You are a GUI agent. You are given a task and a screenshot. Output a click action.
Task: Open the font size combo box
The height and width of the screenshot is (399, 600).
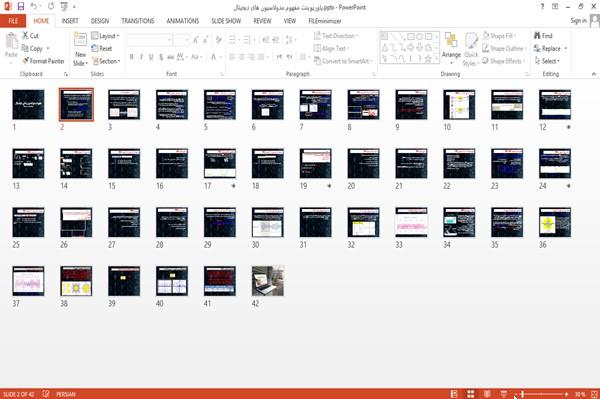click(x=182, y=39)
